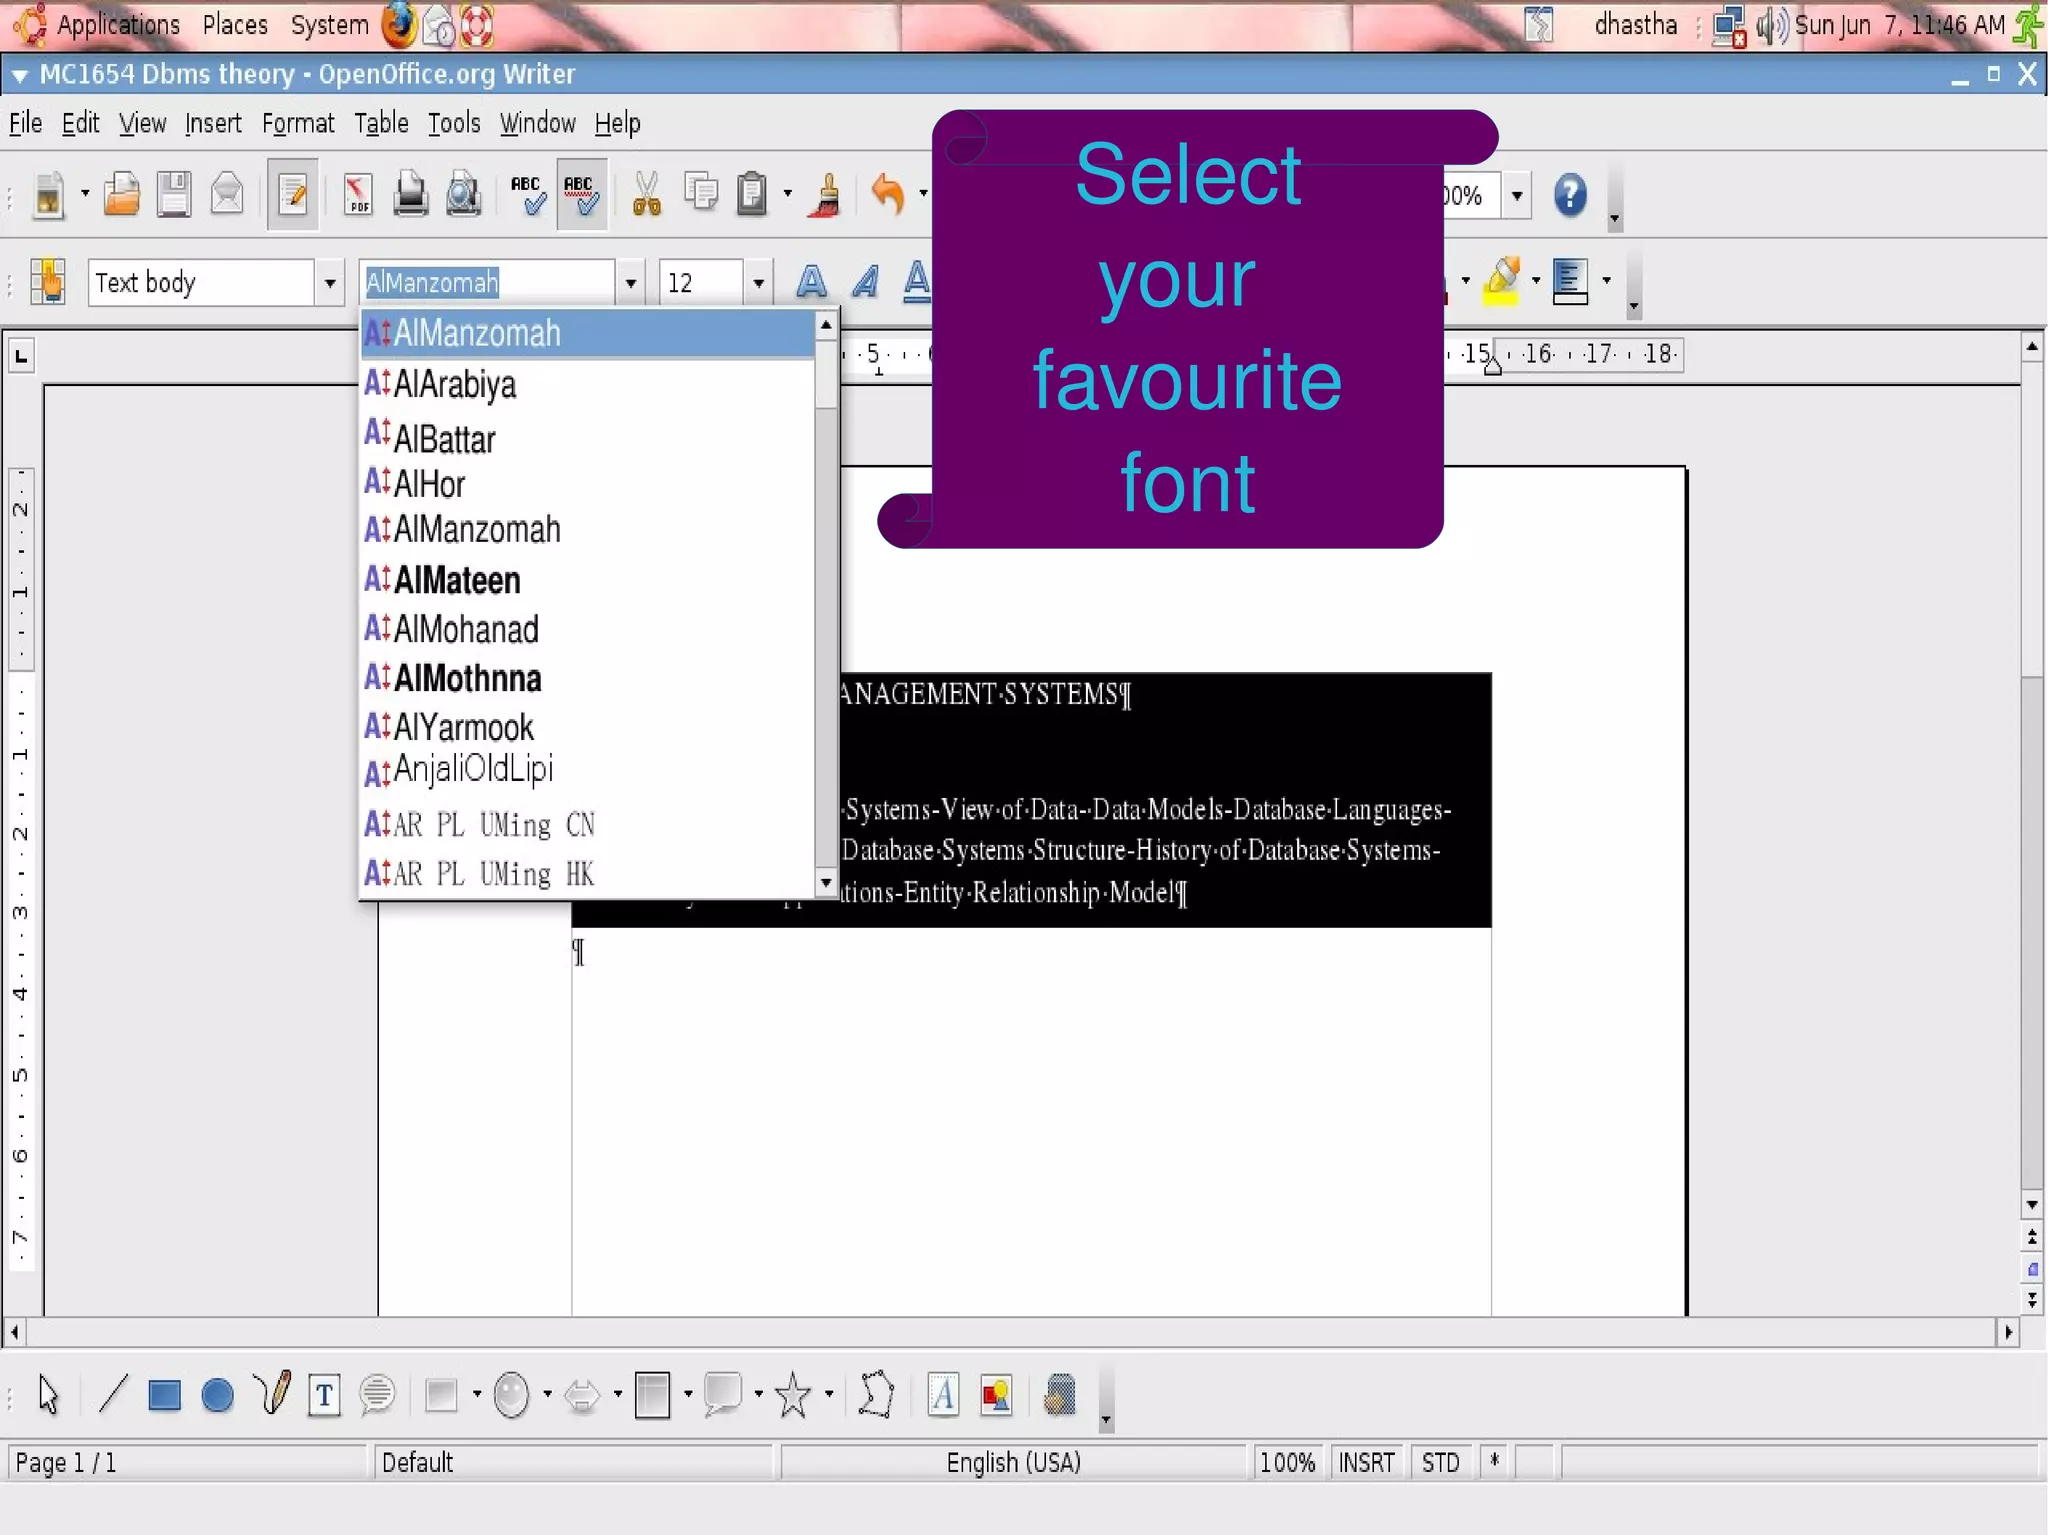Open the OpenOffice Help question icon
Screen dimensions: 2048x1535
(1570, 195)
